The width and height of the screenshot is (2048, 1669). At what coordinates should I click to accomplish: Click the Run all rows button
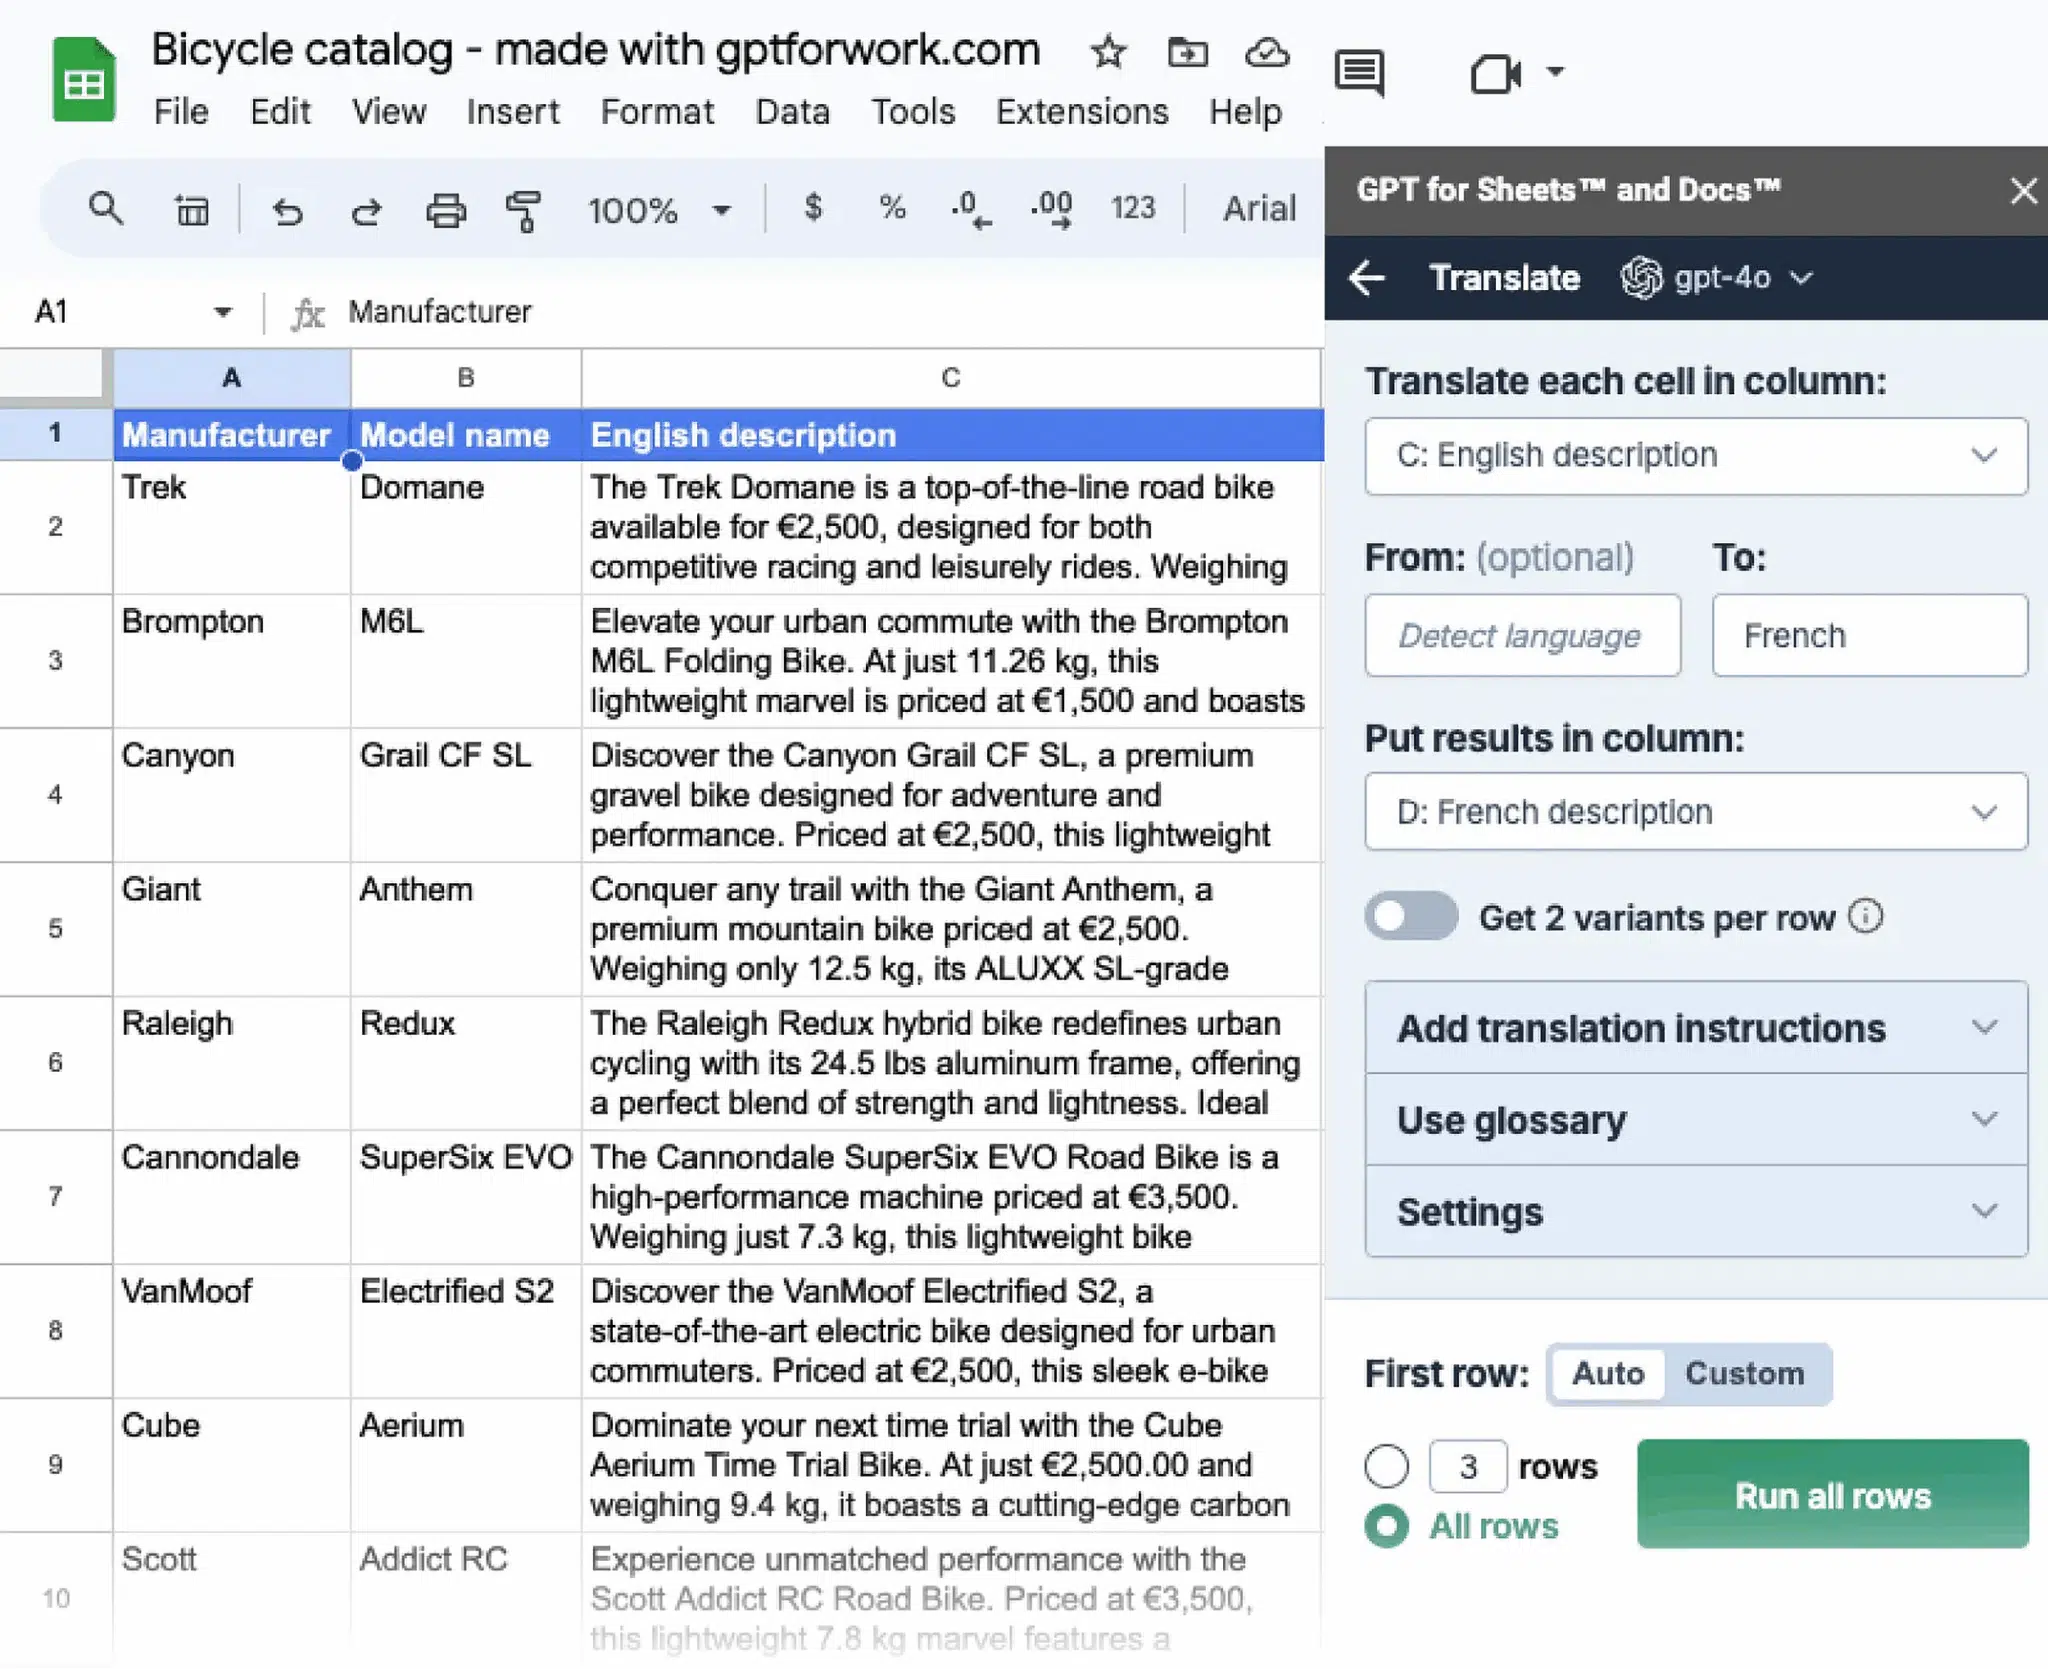click(1833, 1495)
